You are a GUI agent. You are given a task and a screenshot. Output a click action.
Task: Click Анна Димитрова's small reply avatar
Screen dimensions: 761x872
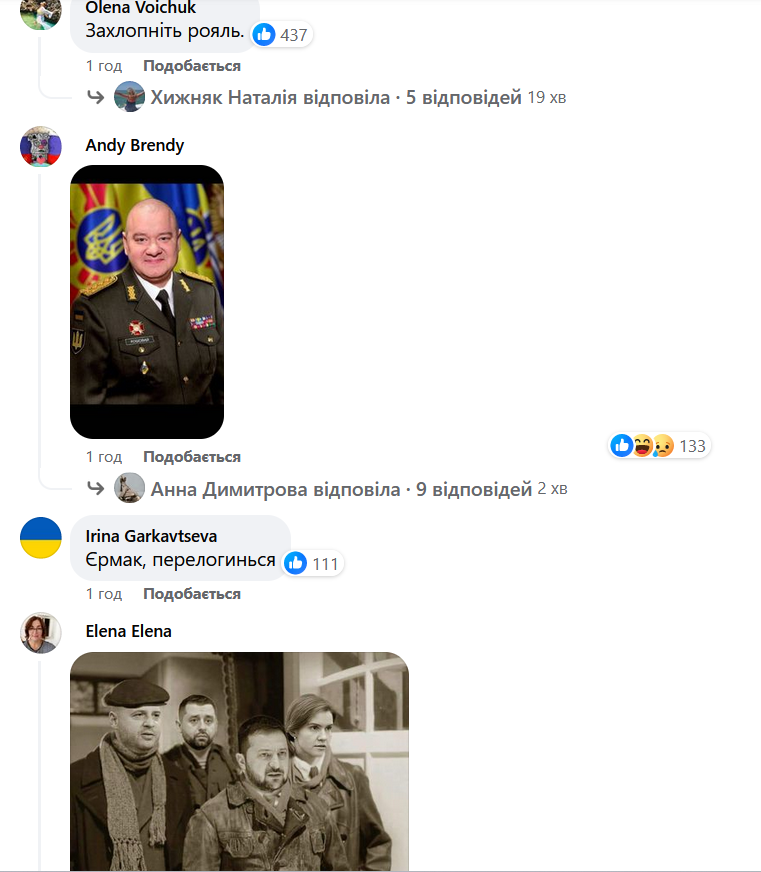(x=129, y=488)
